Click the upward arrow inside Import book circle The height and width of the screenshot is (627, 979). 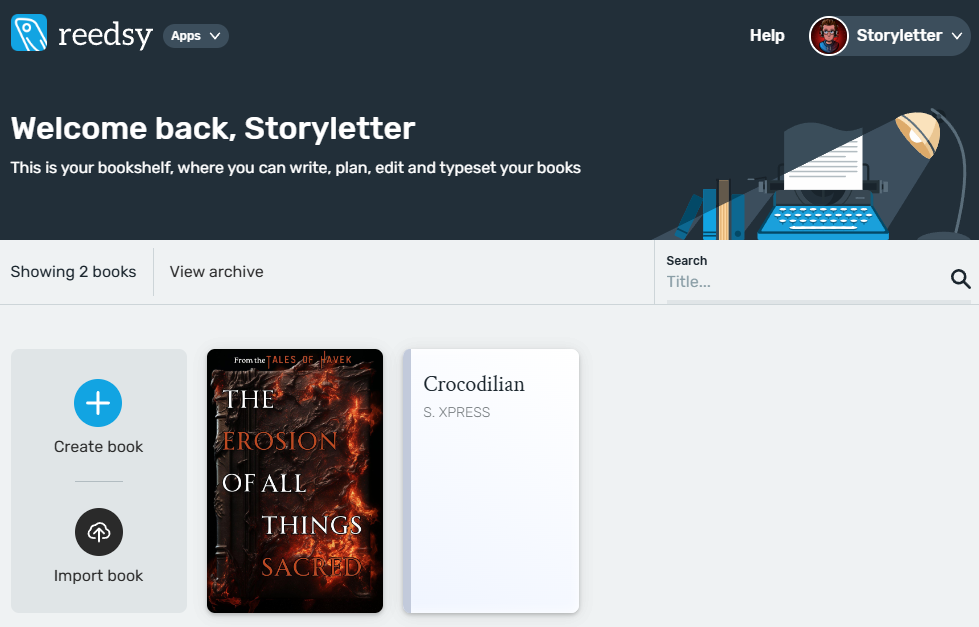98,532
